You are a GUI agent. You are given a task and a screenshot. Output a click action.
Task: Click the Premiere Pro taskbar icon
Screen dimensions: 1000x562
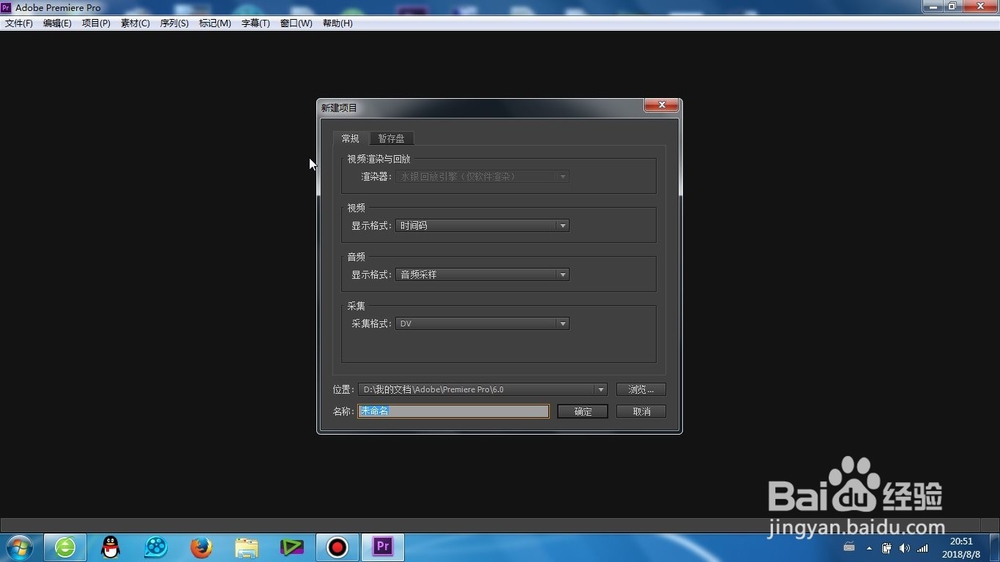click(383, 547)
